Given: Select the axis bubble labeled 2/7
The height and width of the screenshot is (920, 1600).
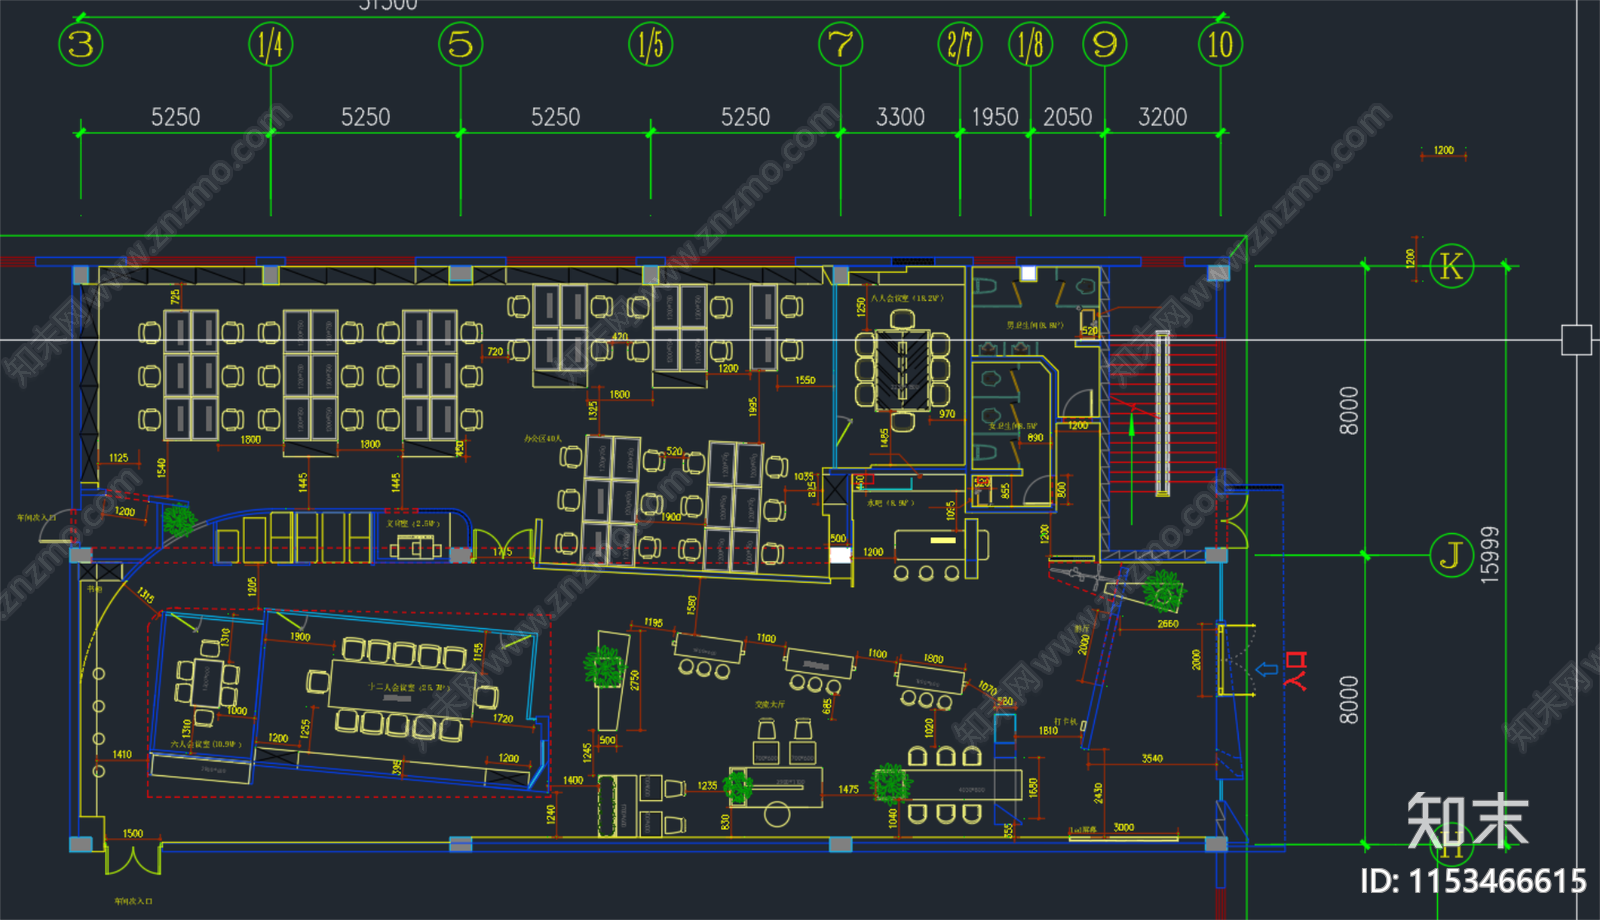Looking at the screenshot, I should [x=960, y=45].
